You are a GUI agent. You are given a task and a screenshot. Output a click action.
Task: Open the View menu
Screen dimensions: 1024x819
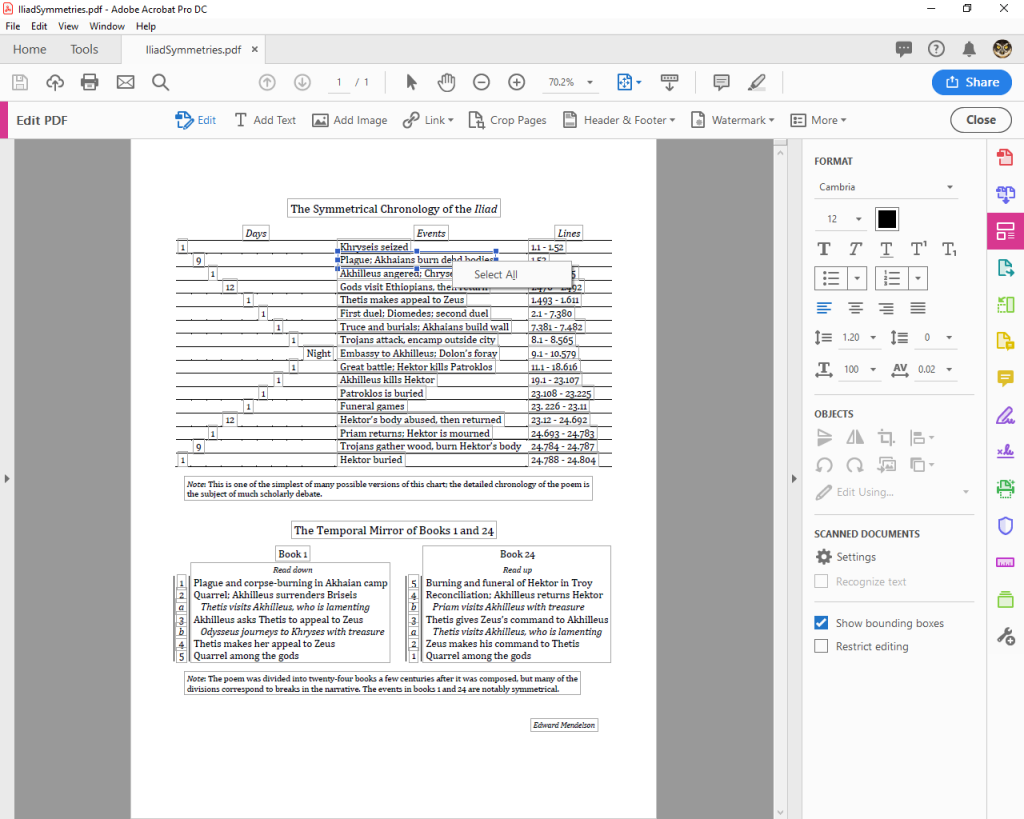68,26
